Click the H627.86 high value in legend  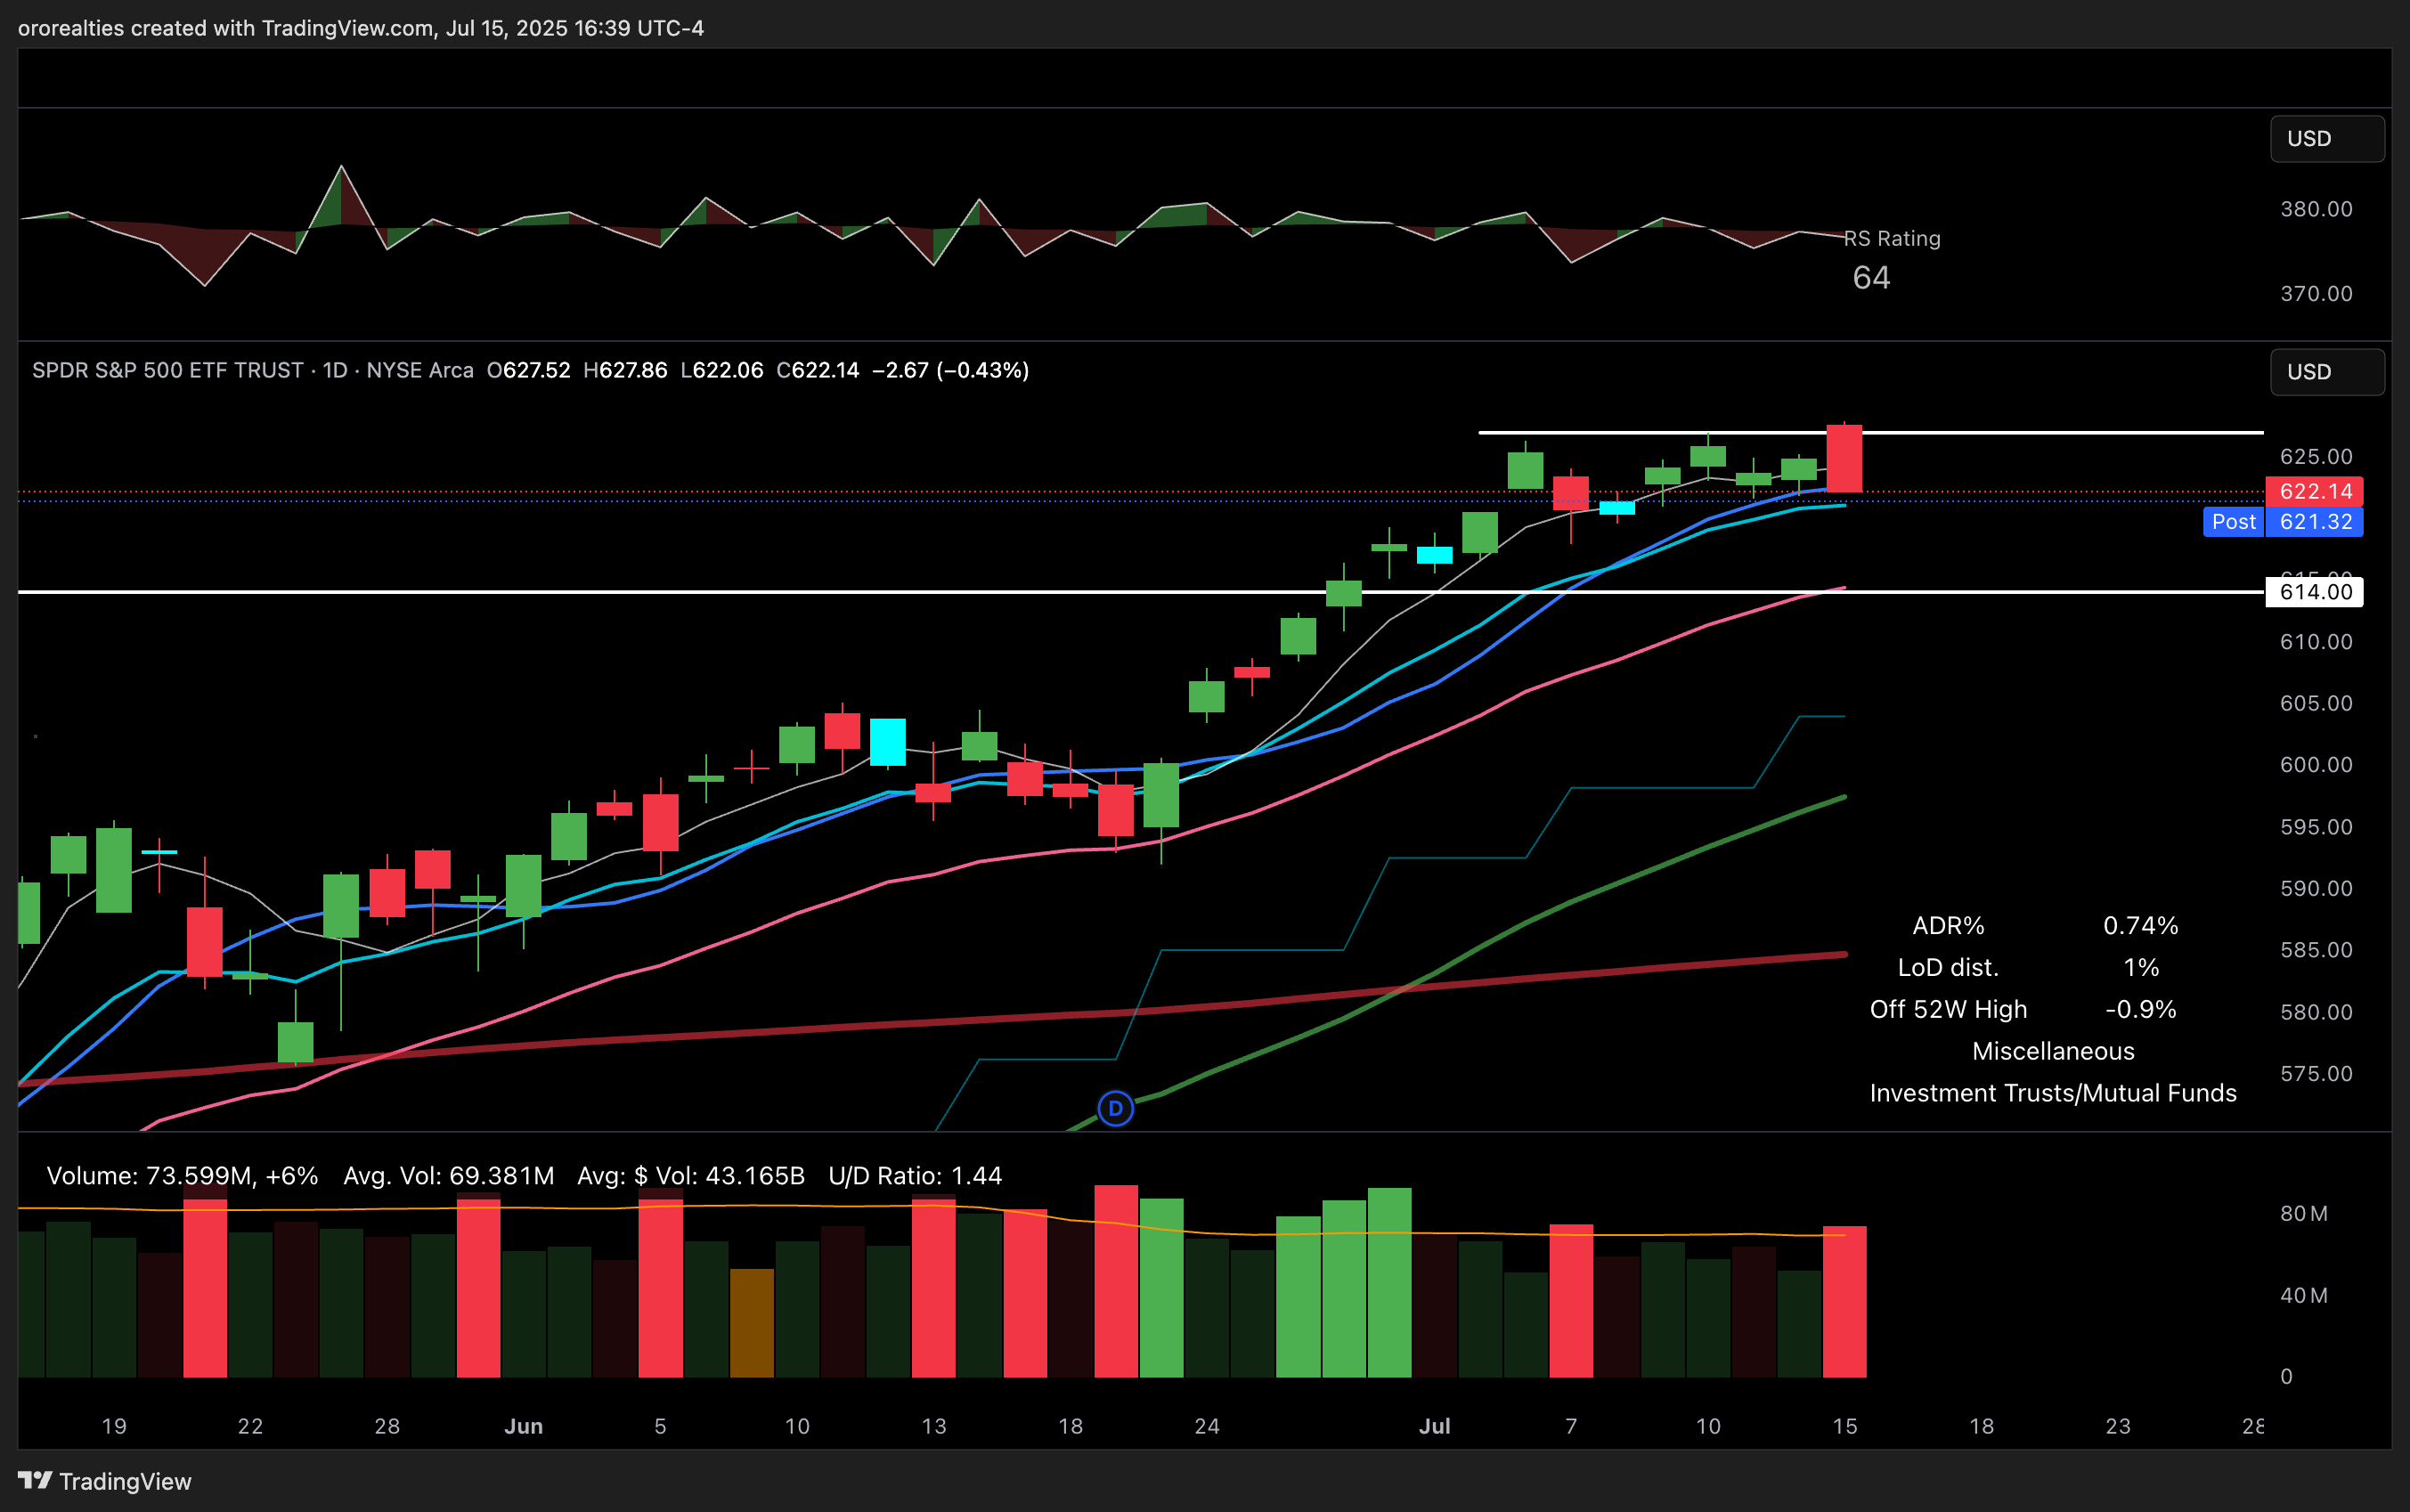[x=625, y=370]
